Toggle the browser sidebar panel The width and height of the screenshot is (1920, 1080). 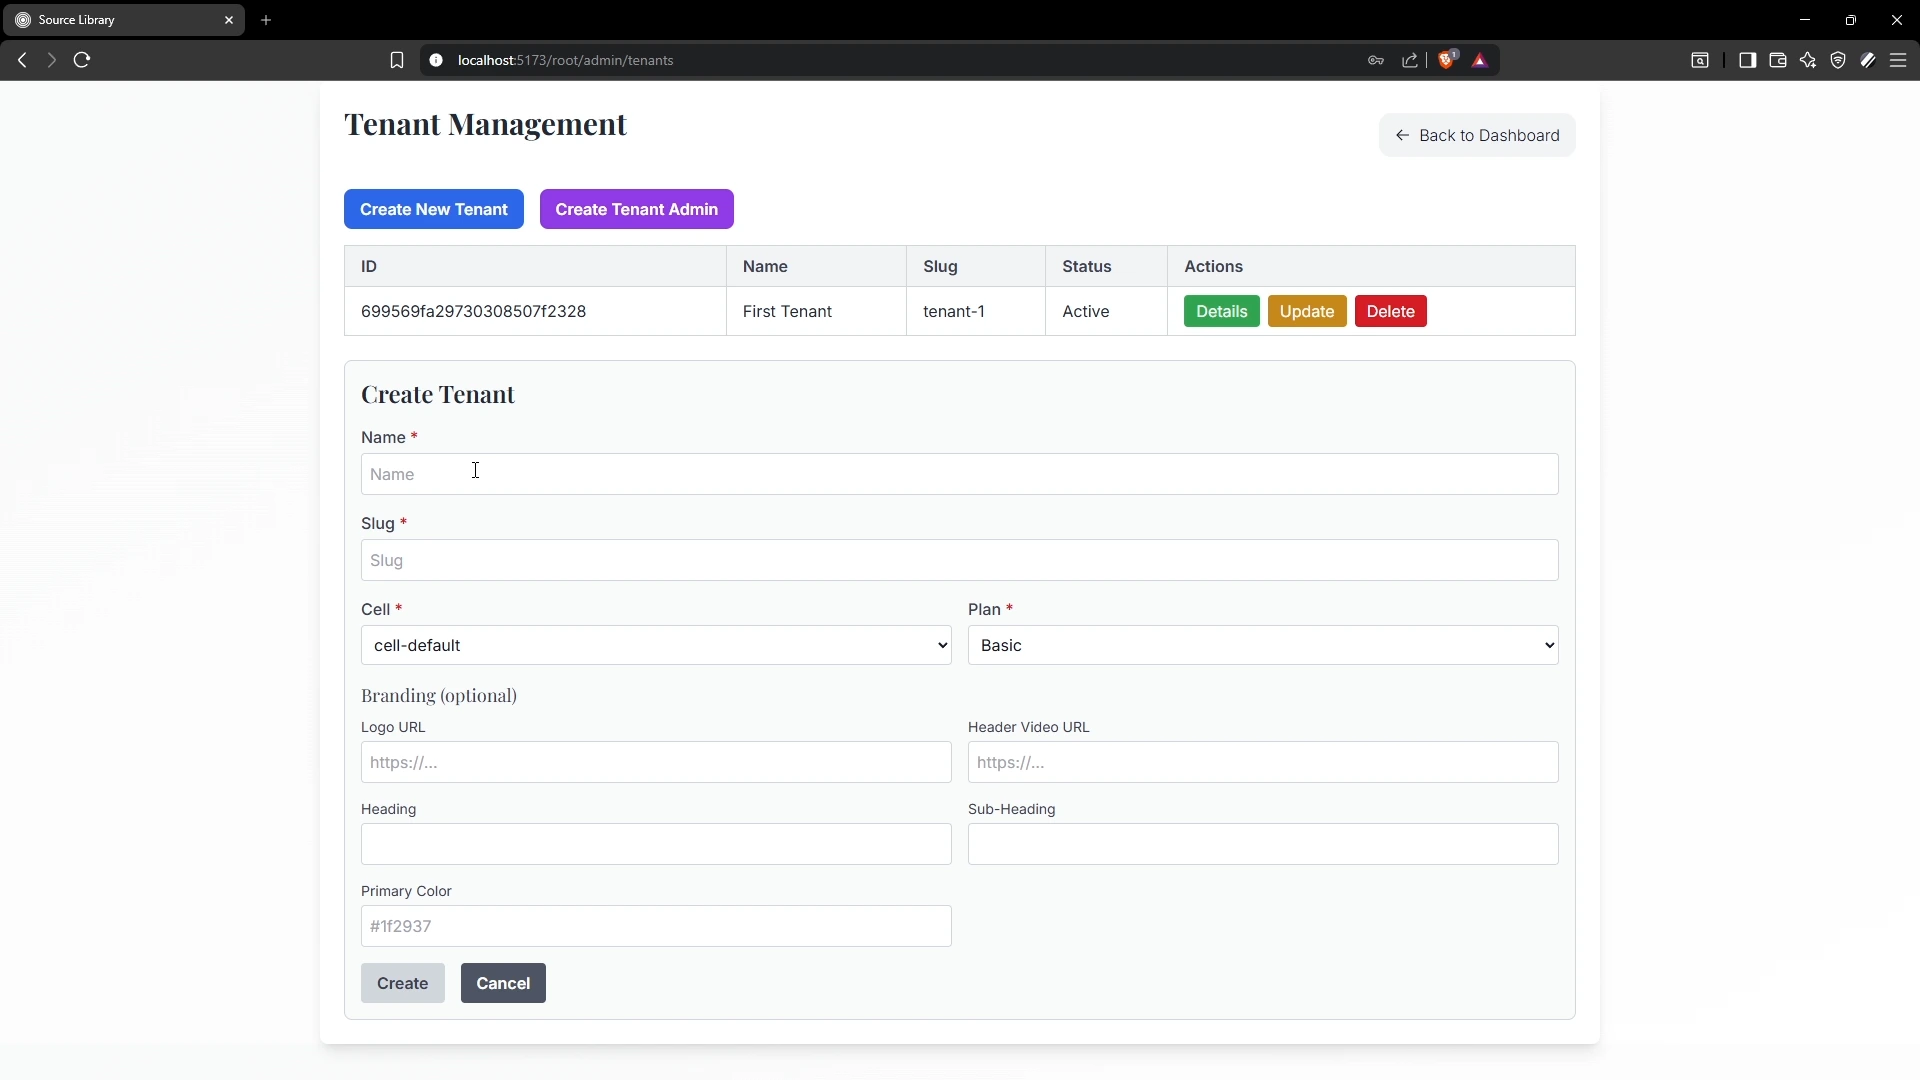1747,60
